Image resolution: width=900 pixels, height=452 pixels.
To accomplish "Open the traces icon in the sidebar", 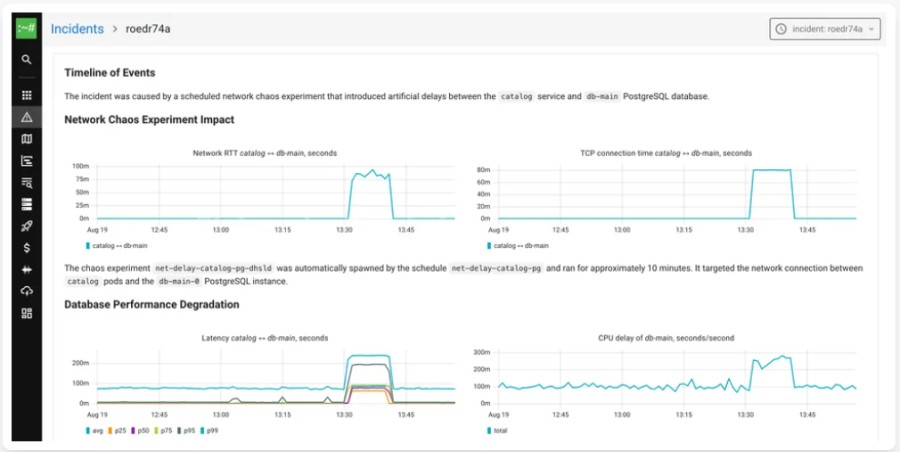I will 26,161.
